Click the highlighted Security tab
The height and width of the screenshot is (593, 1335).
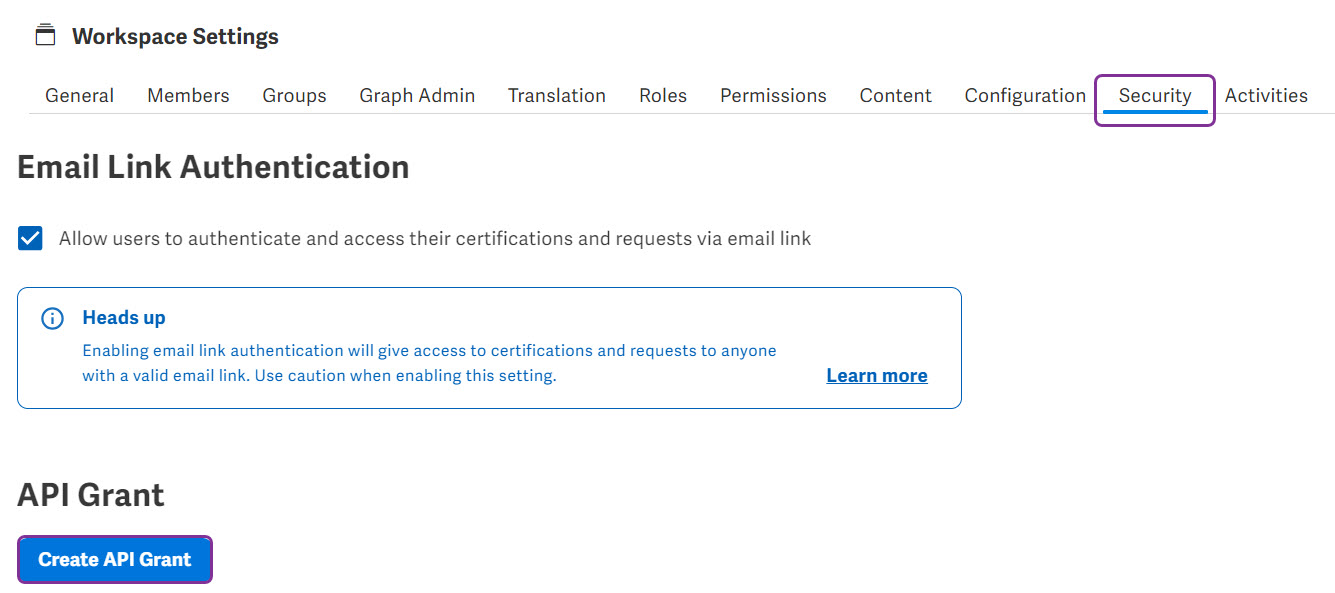(1155, 95)
